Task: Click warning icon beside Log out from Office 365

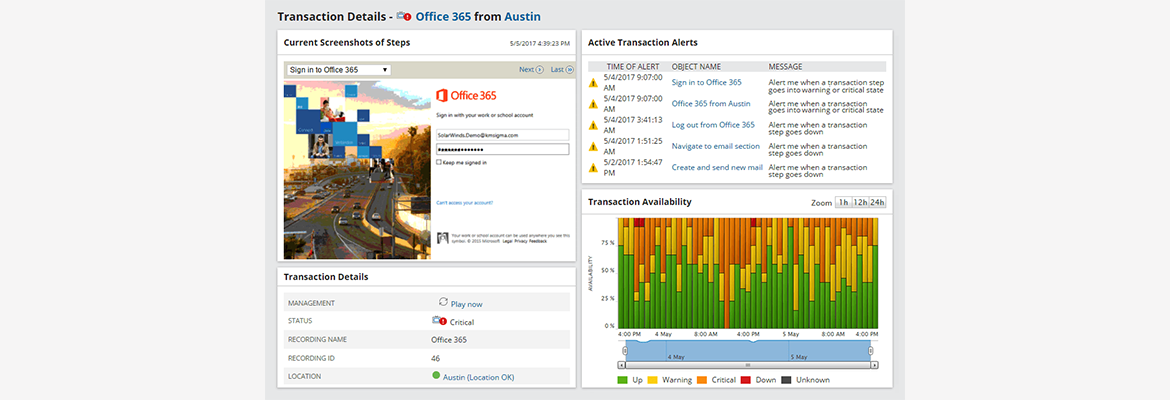Action: (x=593, y=125)
